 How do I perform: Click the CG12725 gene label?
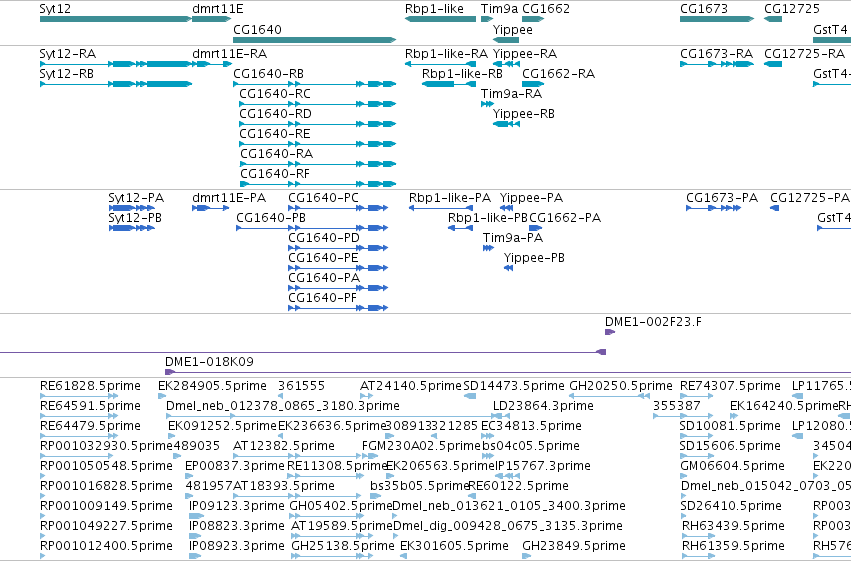coord(792,9)
